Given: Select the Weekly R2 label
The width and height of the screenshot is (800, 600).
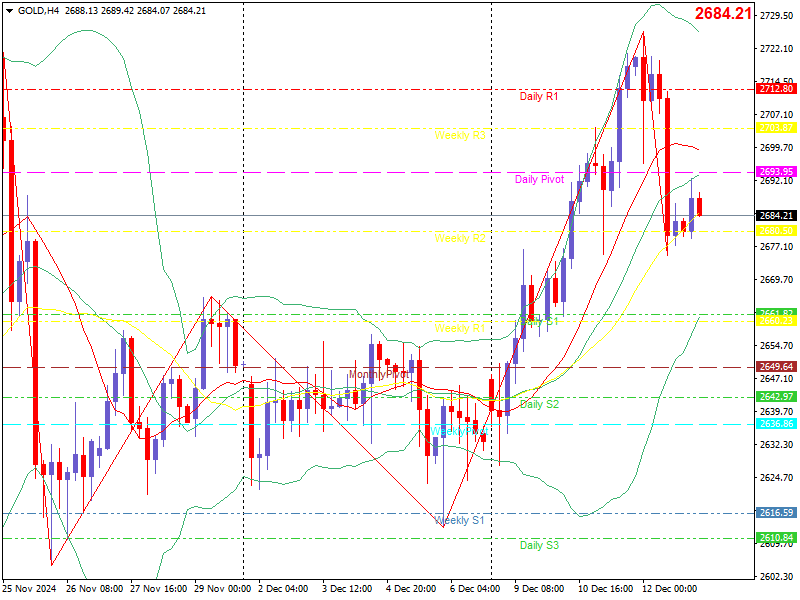Looking at the screenshot, I should tap(459, 238).
